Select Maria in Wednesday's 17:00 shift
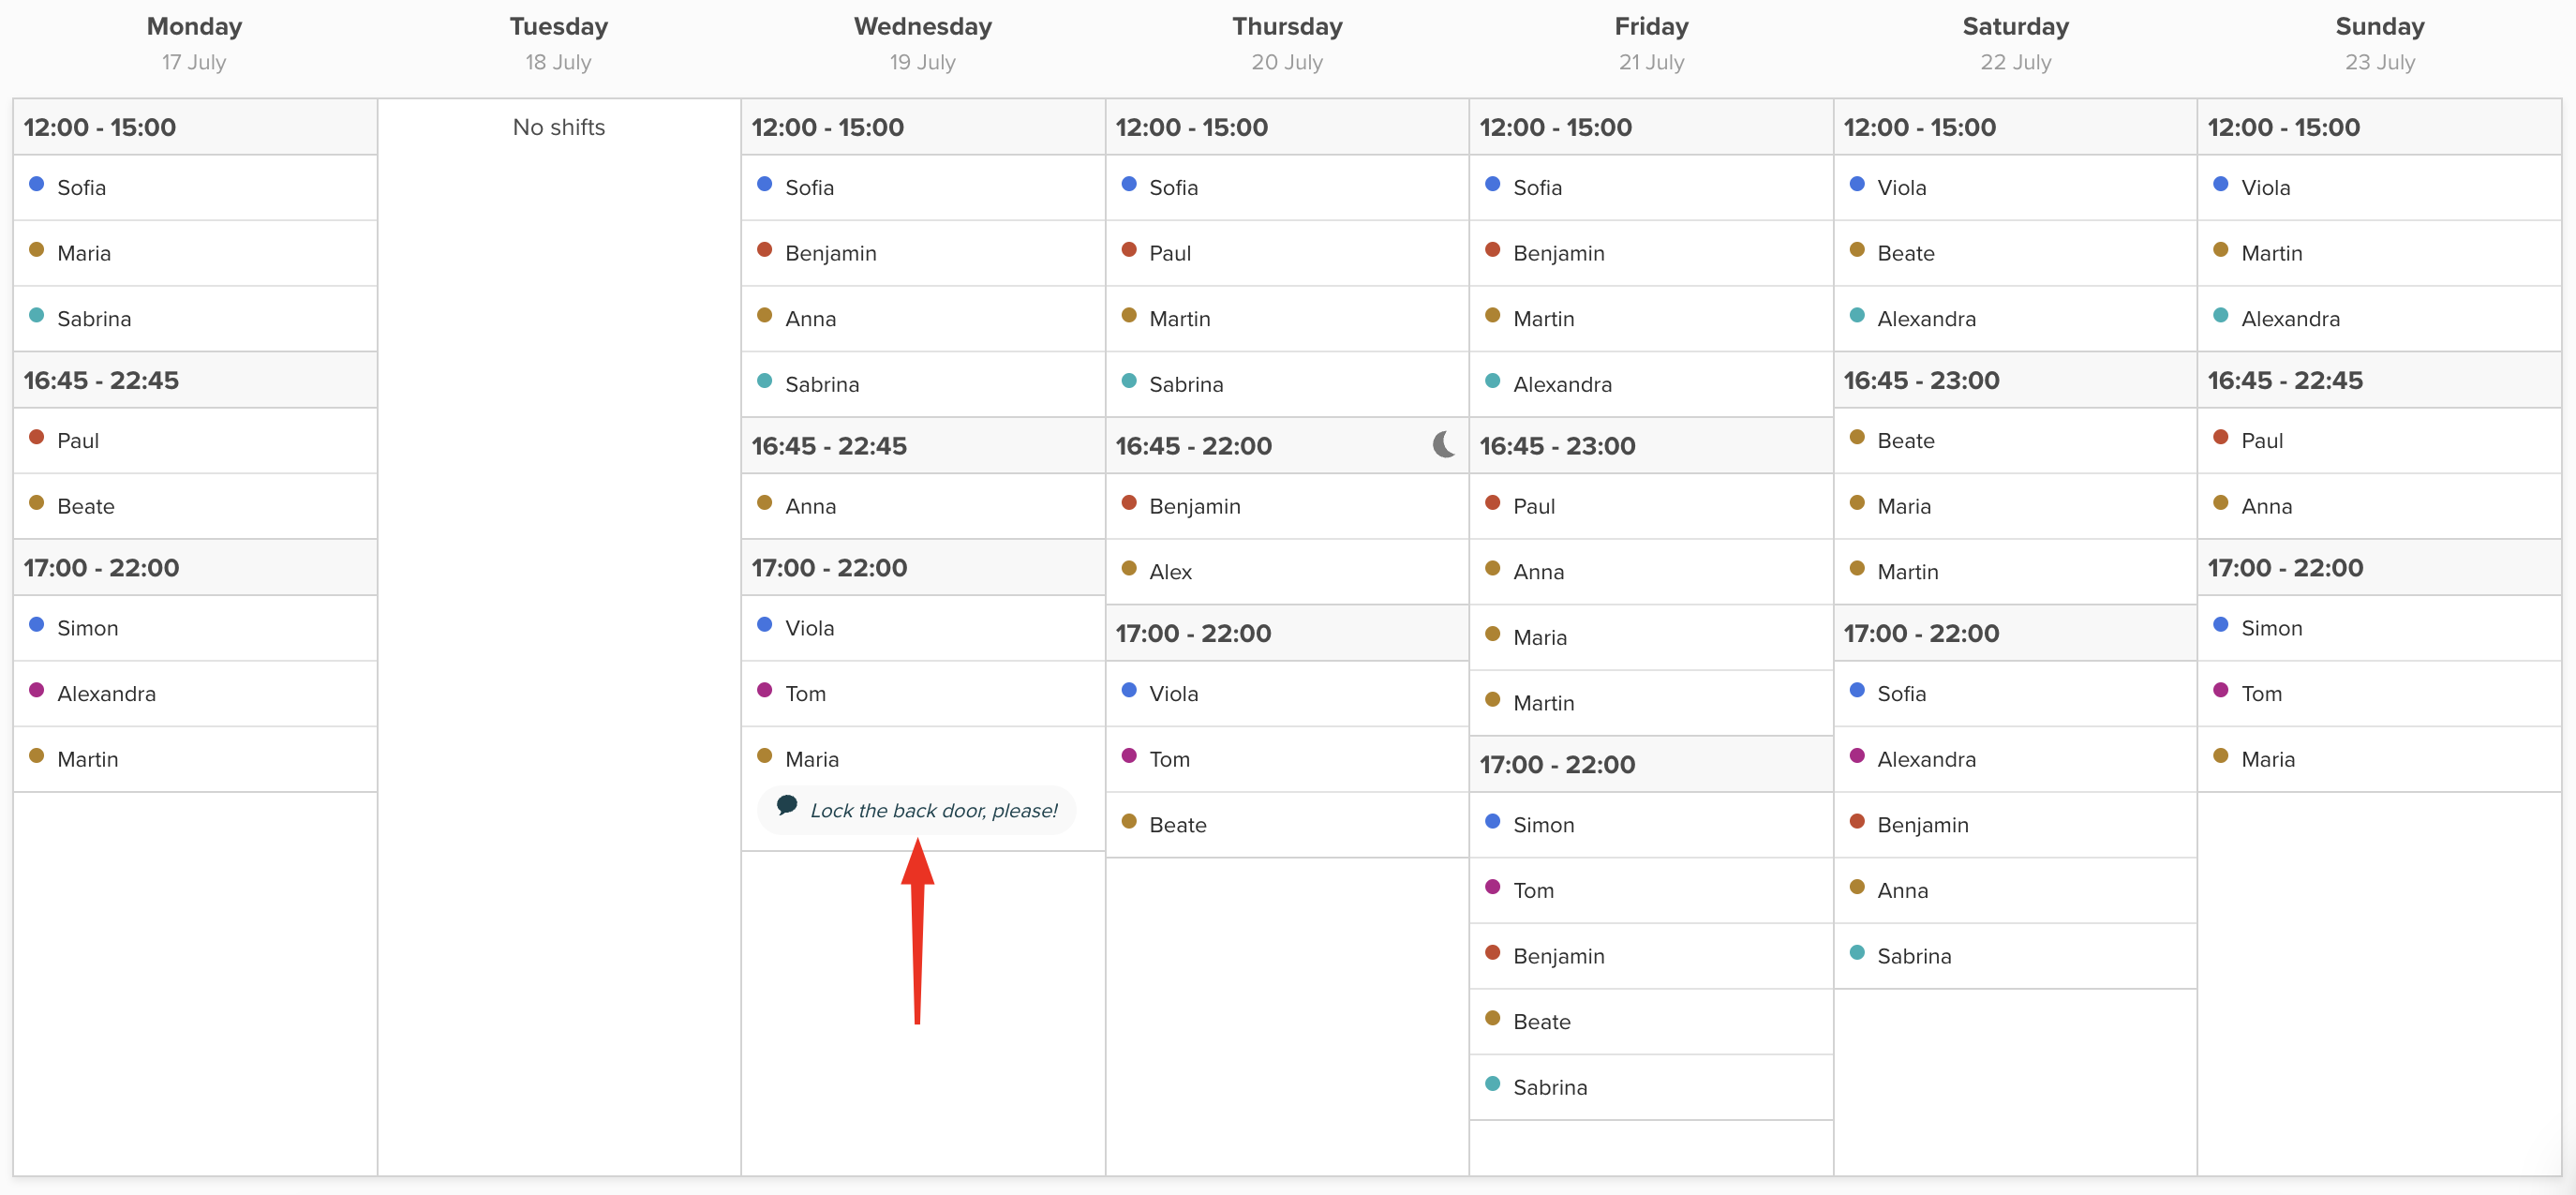The height and width of the screenshot is (1195, 2576). click(812, 759)
